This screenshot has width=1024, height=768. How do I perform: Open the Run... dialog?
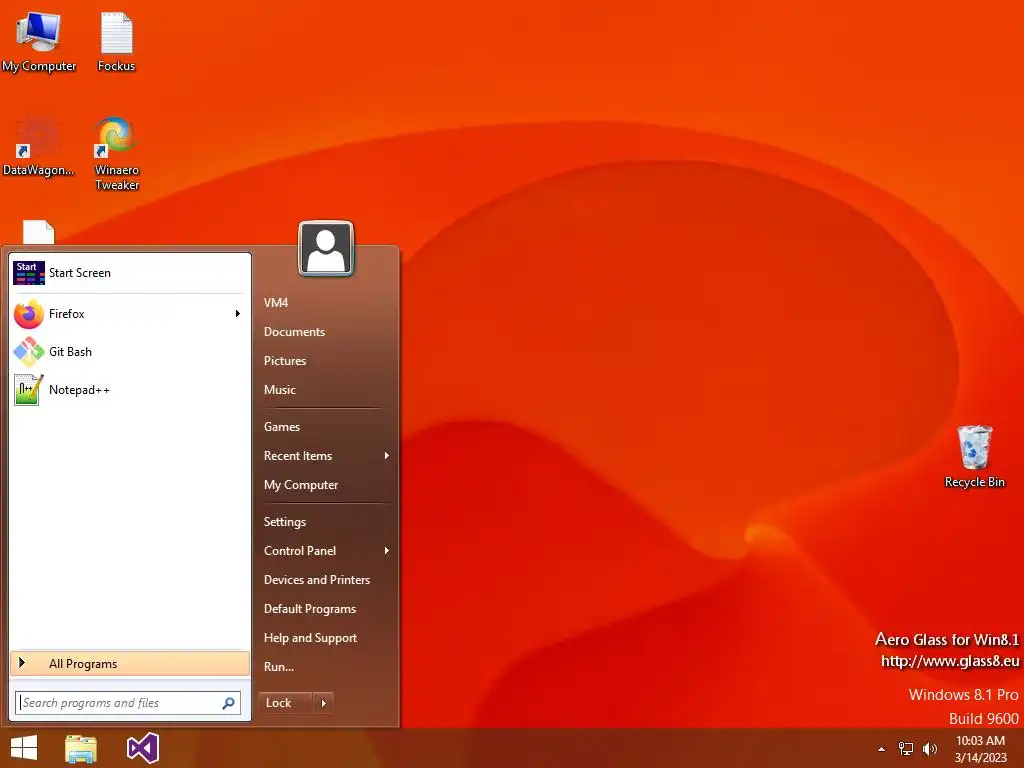[278, 667]
